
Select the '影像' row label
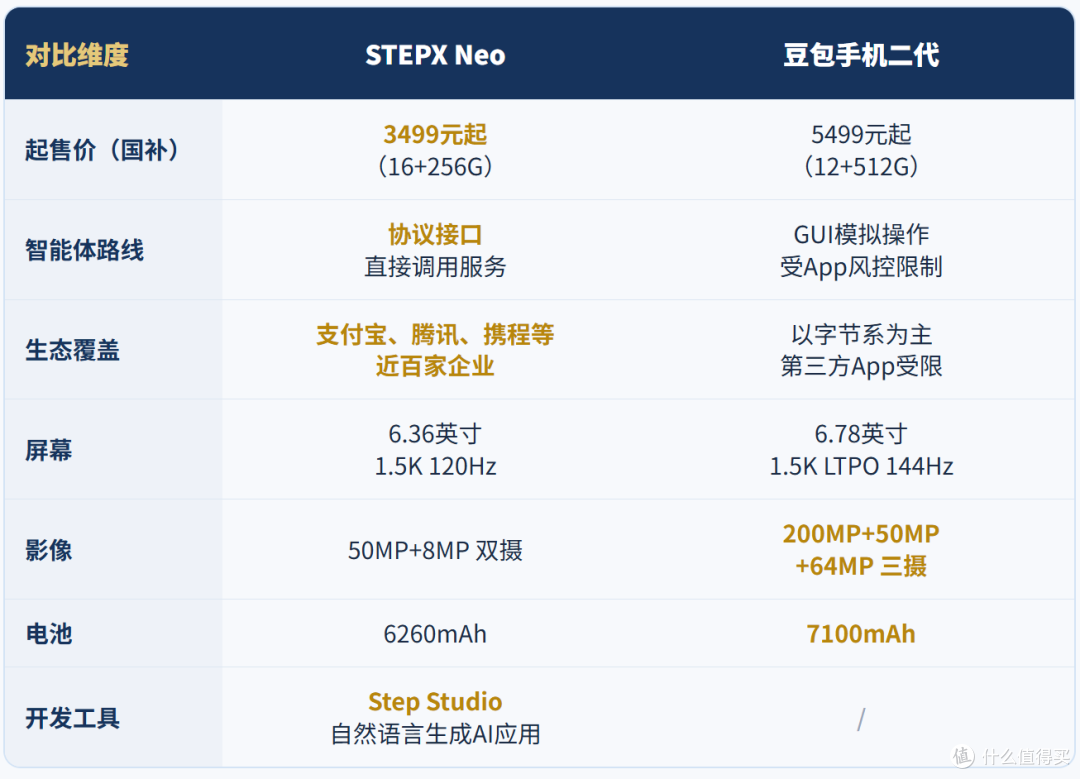click(48, 550)
